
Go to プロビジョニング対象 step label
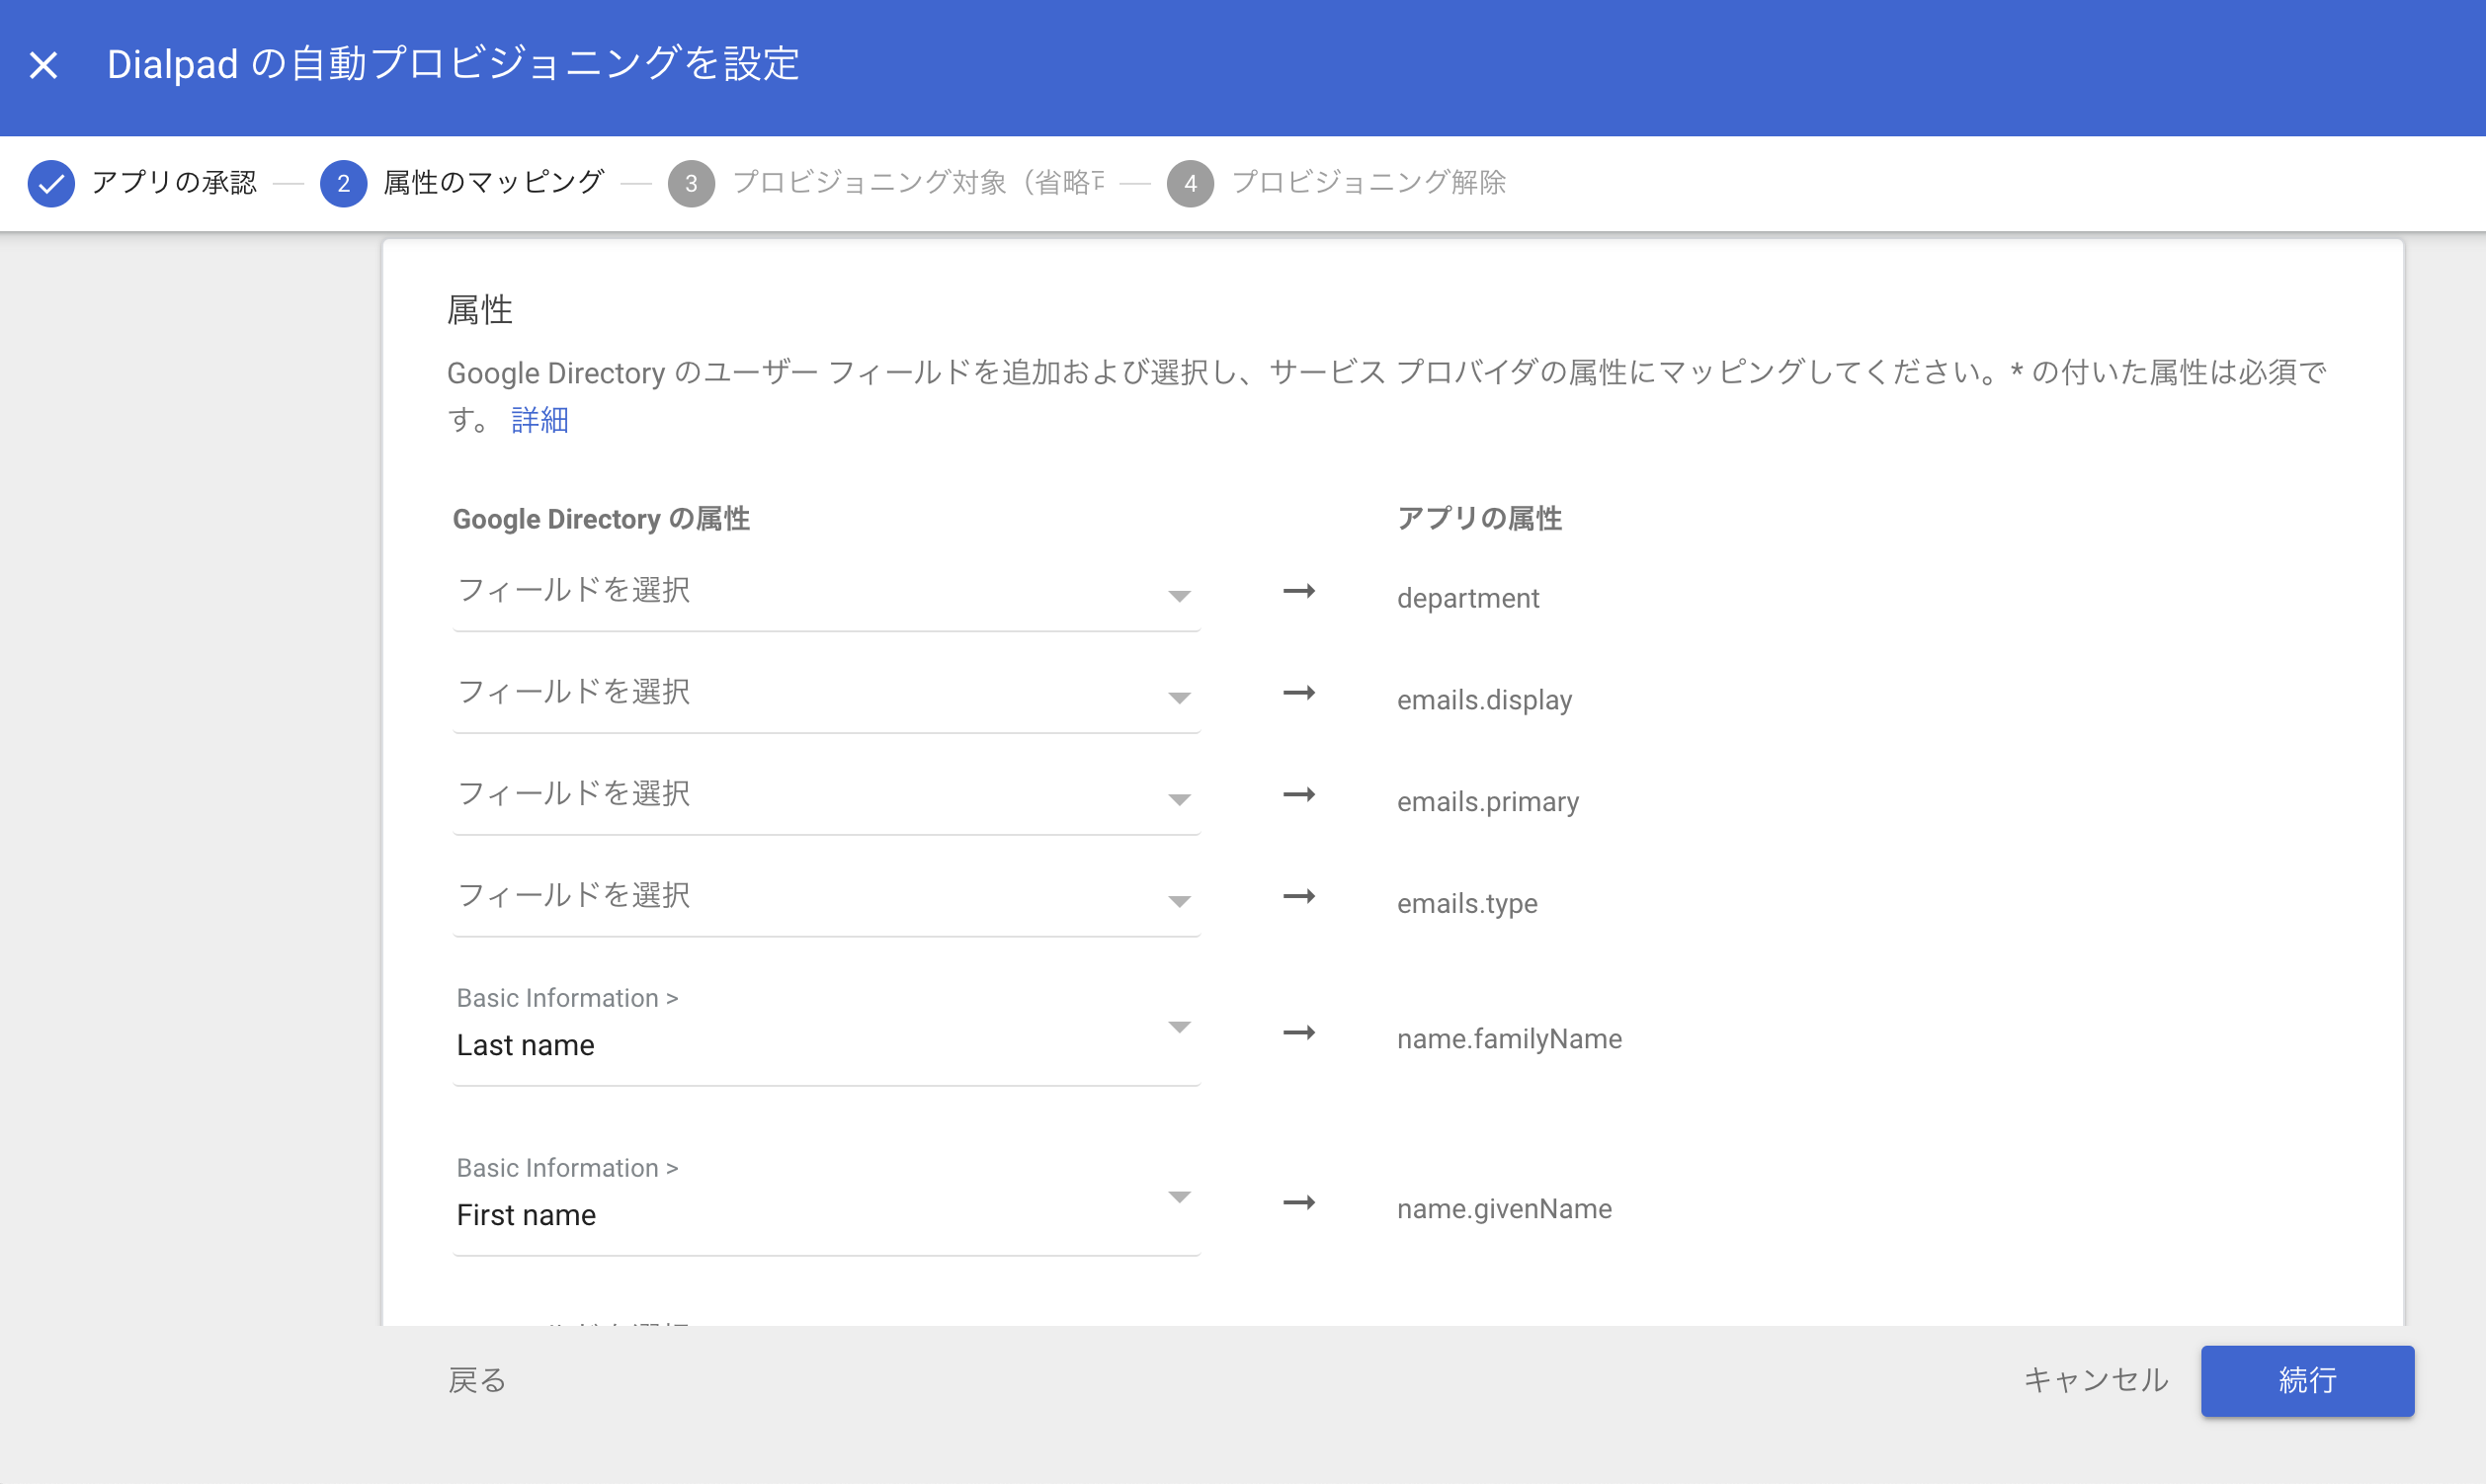coord(918,182)
